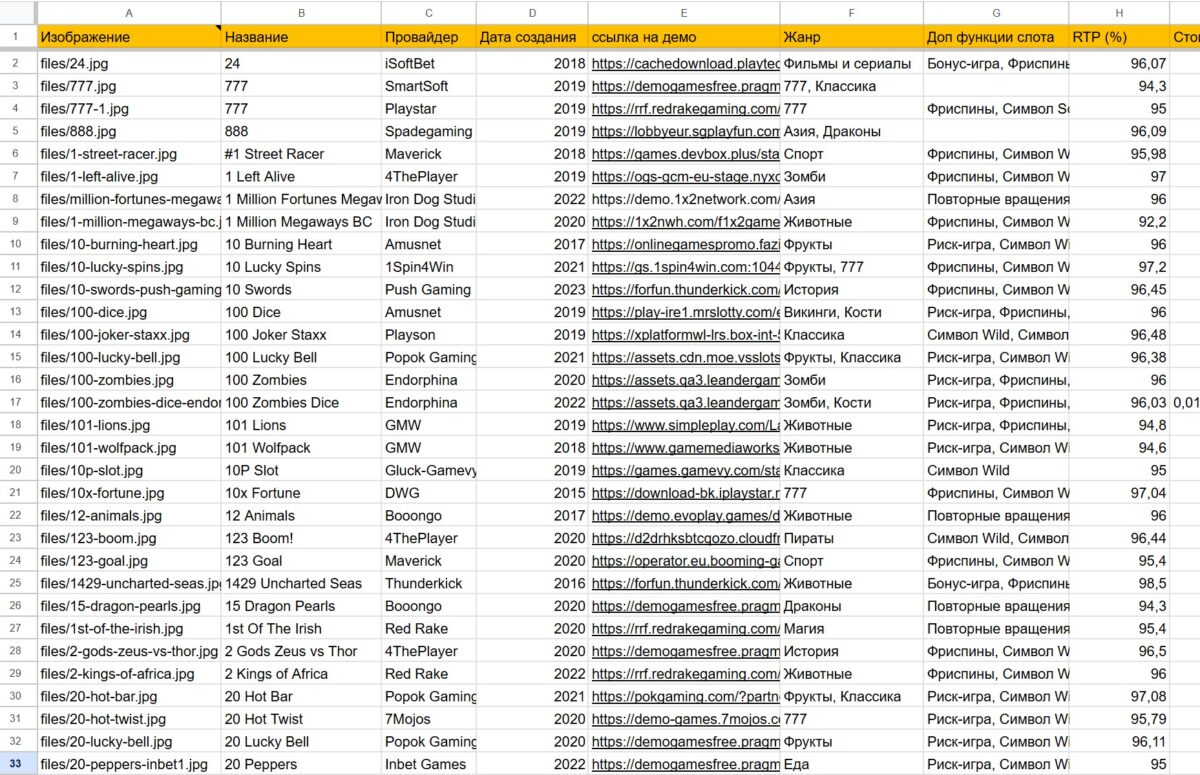
Task: Select the cell files/888.jpg
Action: coord(129,131)
